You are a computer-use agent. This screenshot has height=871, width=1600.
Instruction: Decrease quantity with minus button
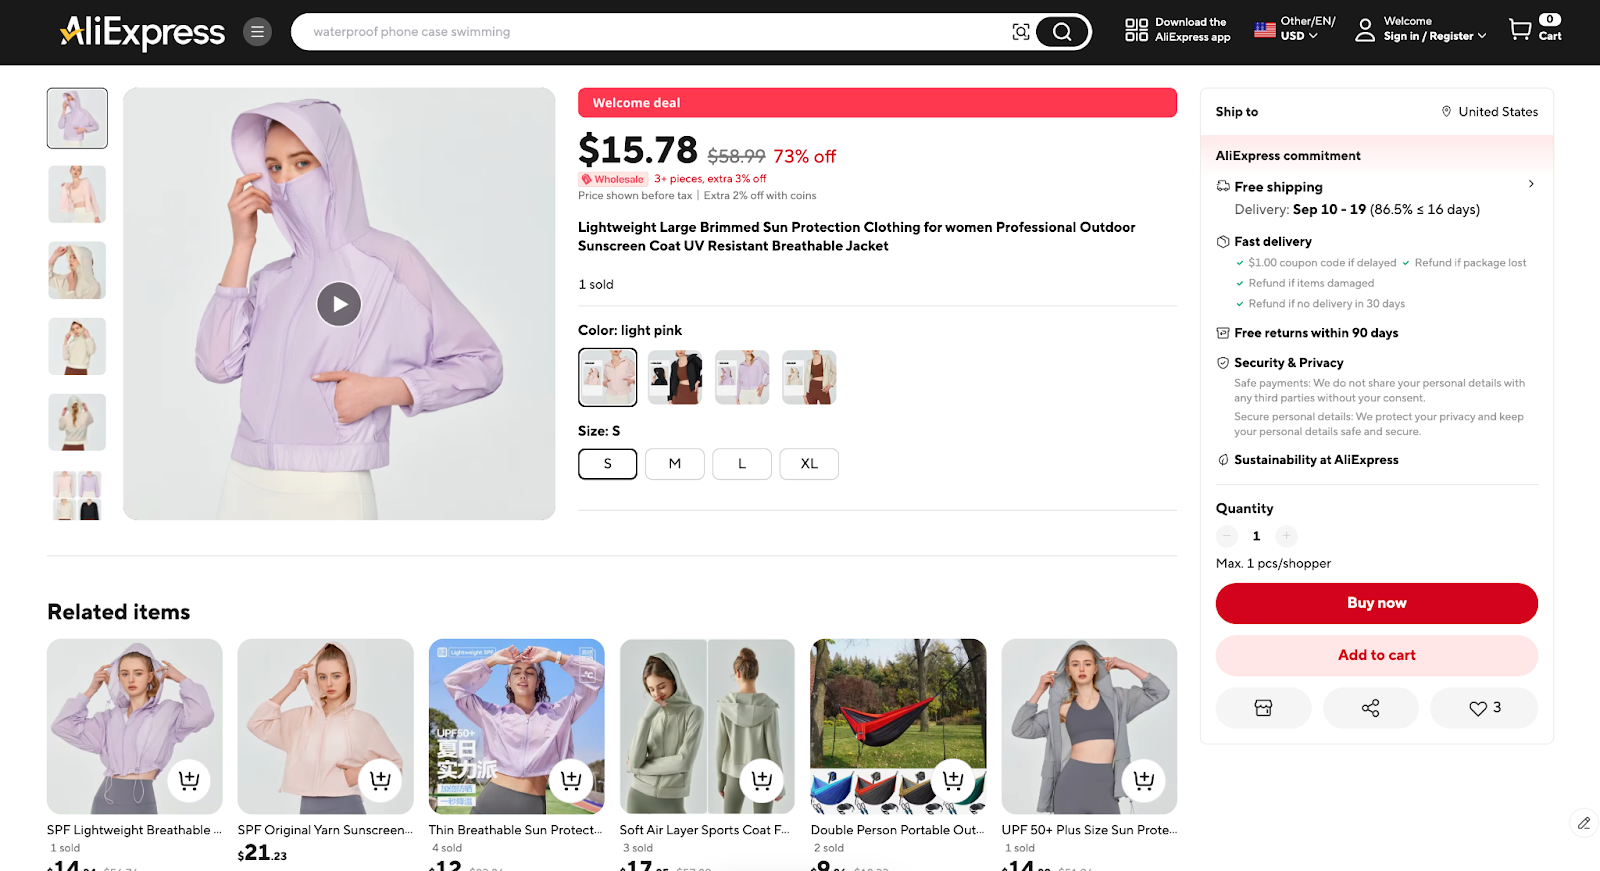coord(1227,536)
